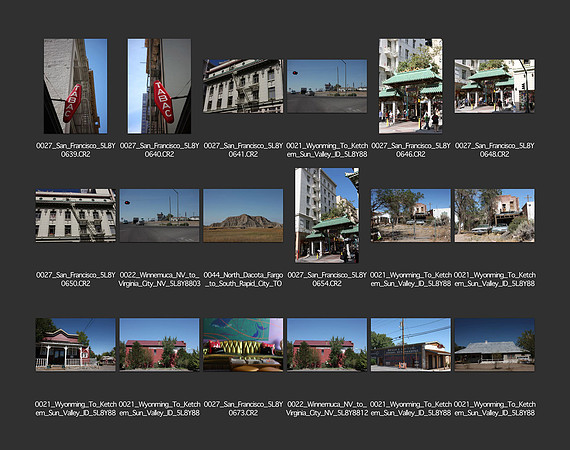Open the building facade photo 0641.CR2

click(x=243, y=86)
